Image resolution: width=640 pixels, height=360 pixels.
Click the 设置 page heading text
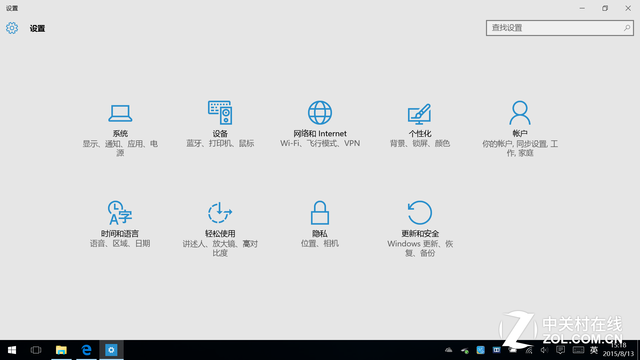37,28
